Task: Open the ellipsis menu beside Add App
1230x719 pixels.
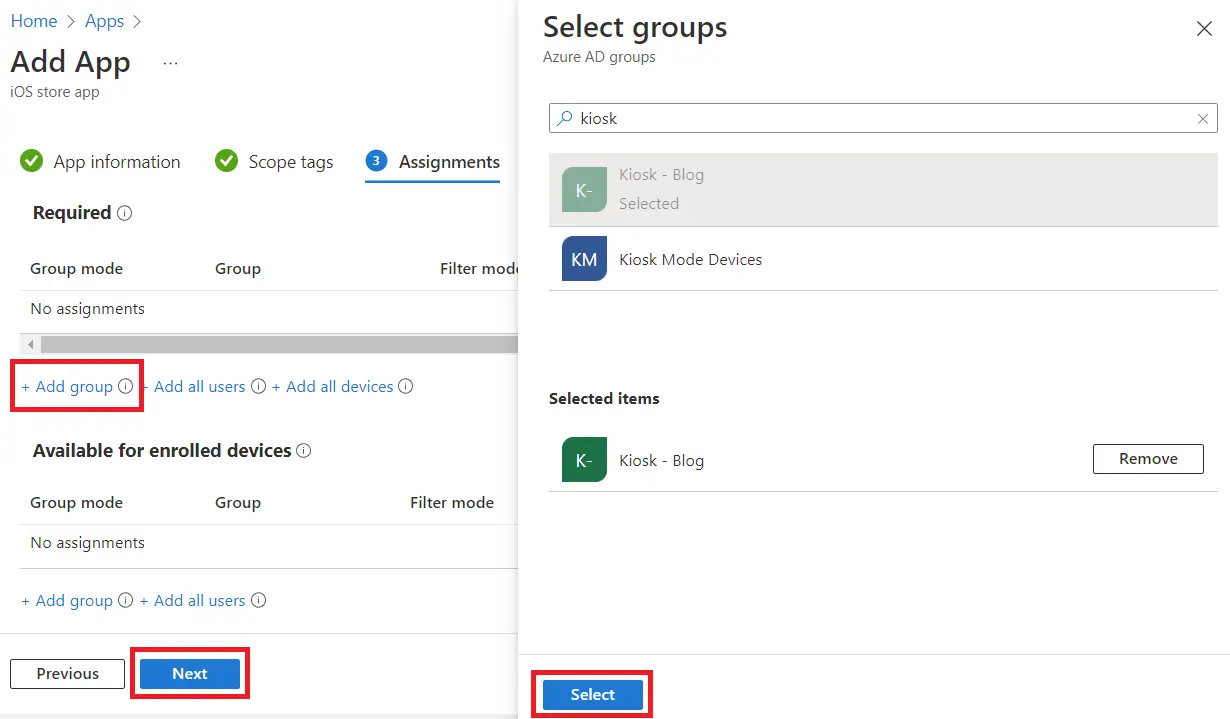Action: click(170, 63)
